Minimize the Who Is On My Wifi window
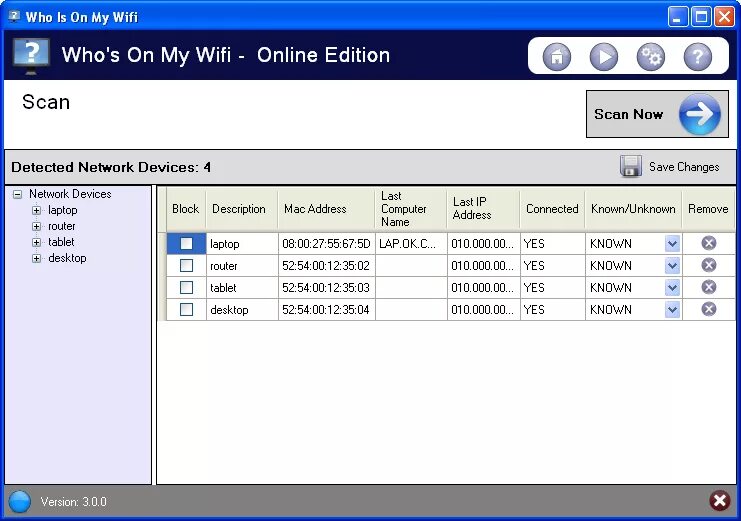The image size is (741, 521). click(678, 17)
